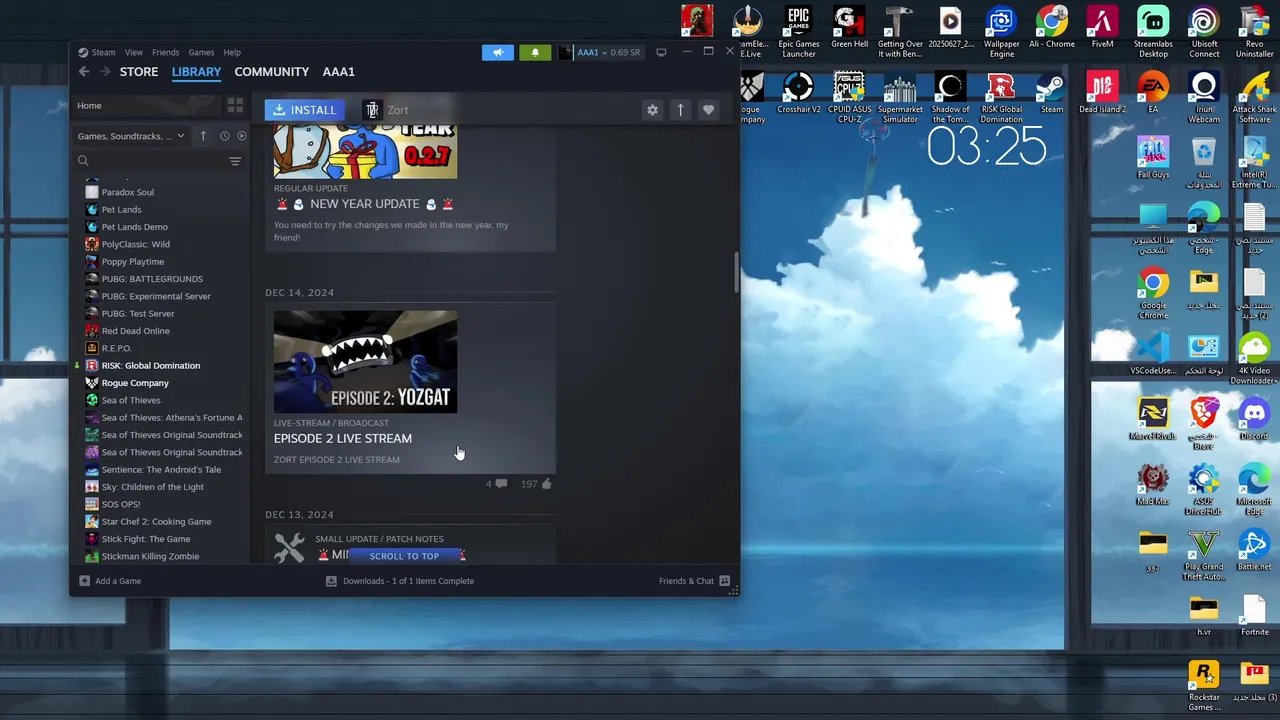Click the Steam announcements megaphone icon
1280x720 pixels.
click(497, 52)
